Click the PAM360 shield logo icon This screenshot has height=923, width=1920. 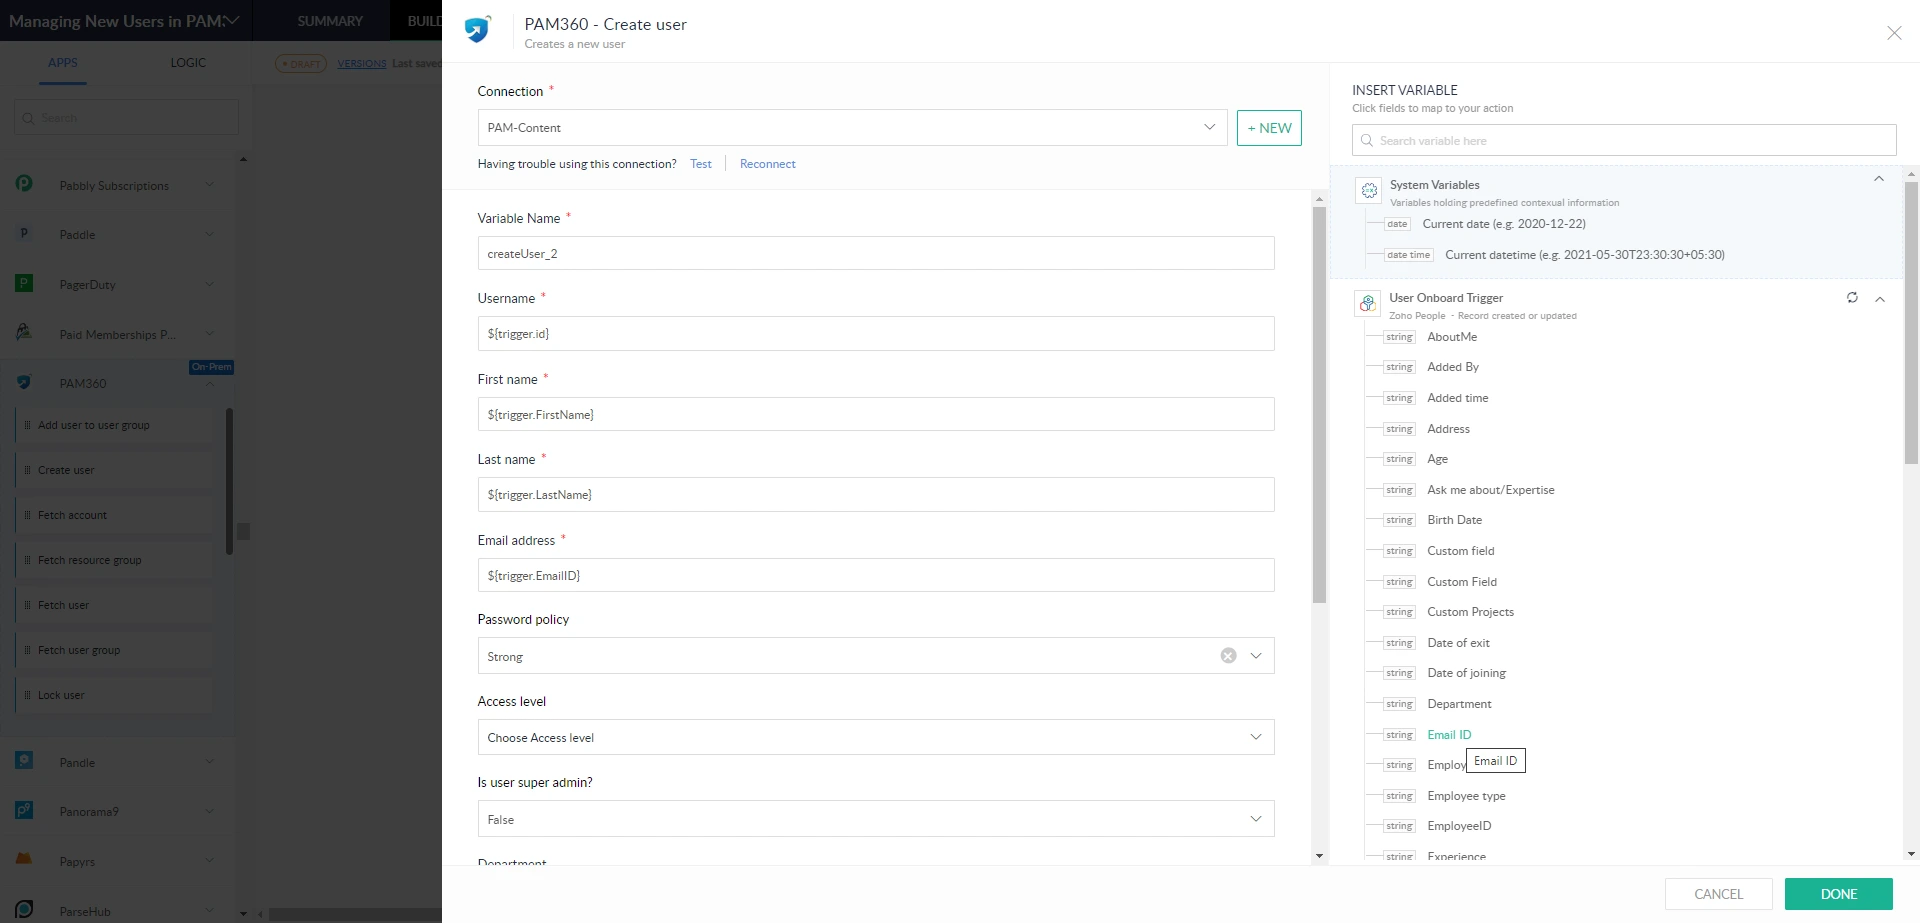tap(477, 31)
